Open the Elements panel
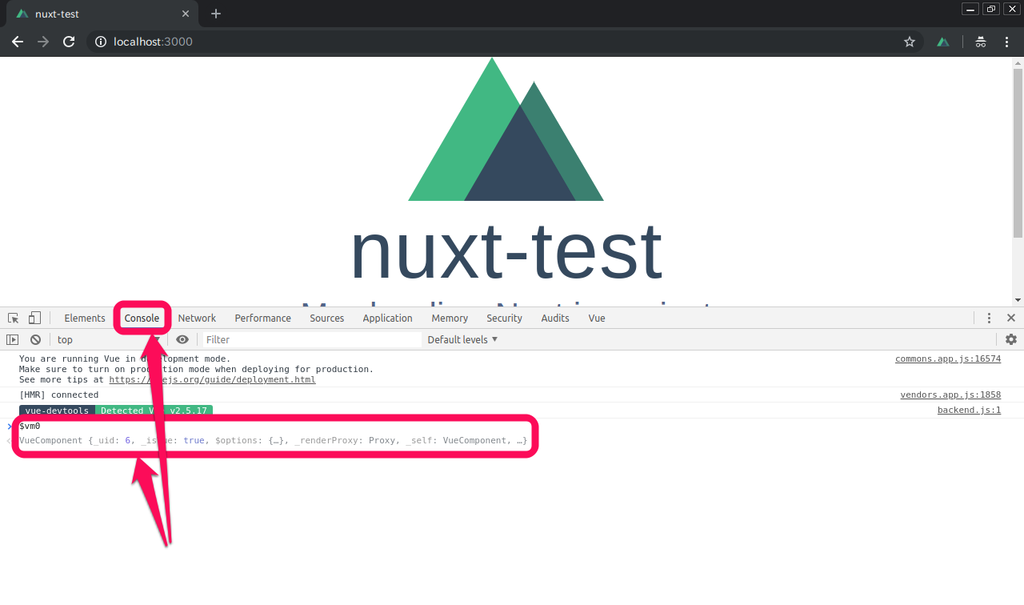Viewport: 1024px width, 605px height. (x=84, y=318)
